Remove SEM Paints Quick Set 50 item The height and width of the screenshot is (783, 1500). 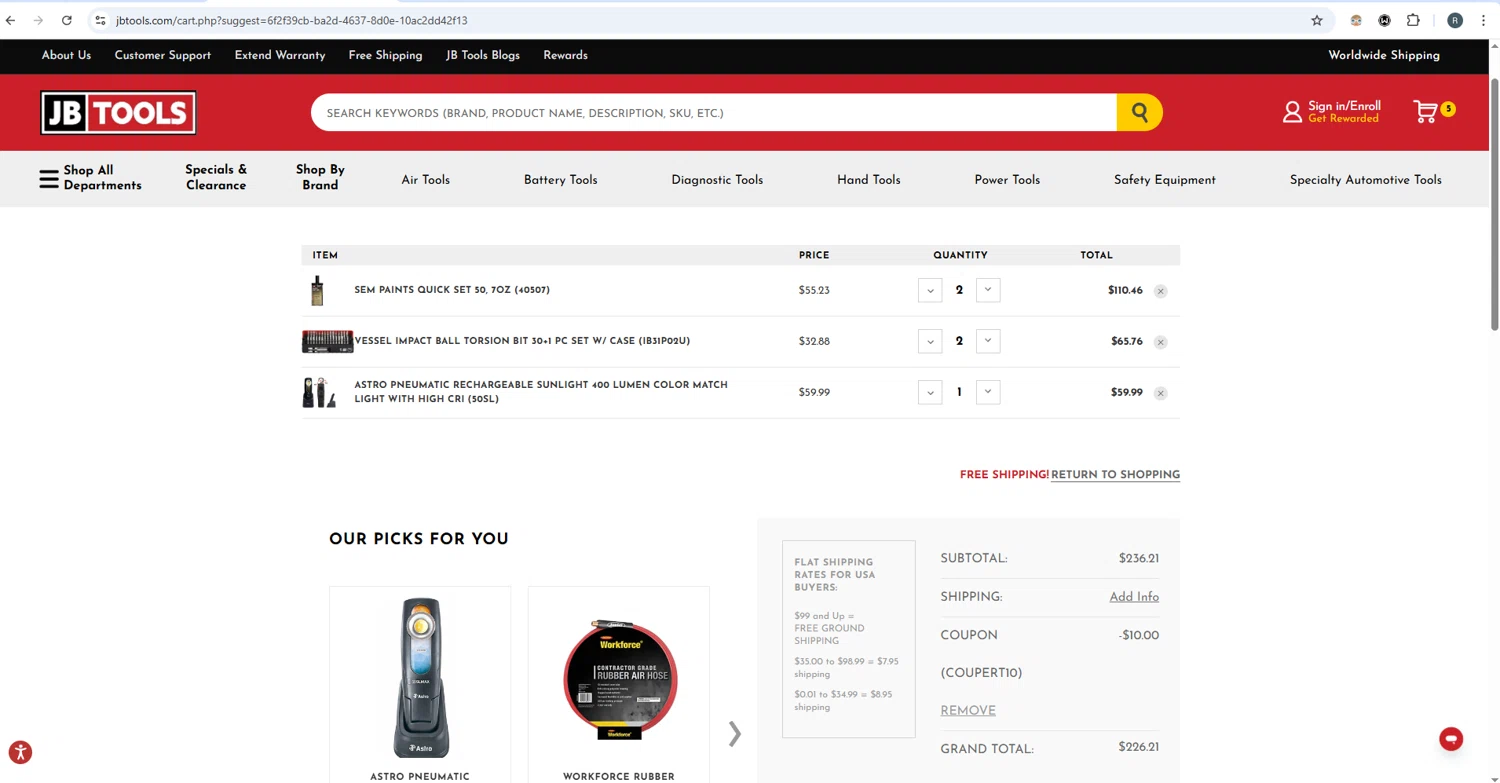coord(1160,291)
